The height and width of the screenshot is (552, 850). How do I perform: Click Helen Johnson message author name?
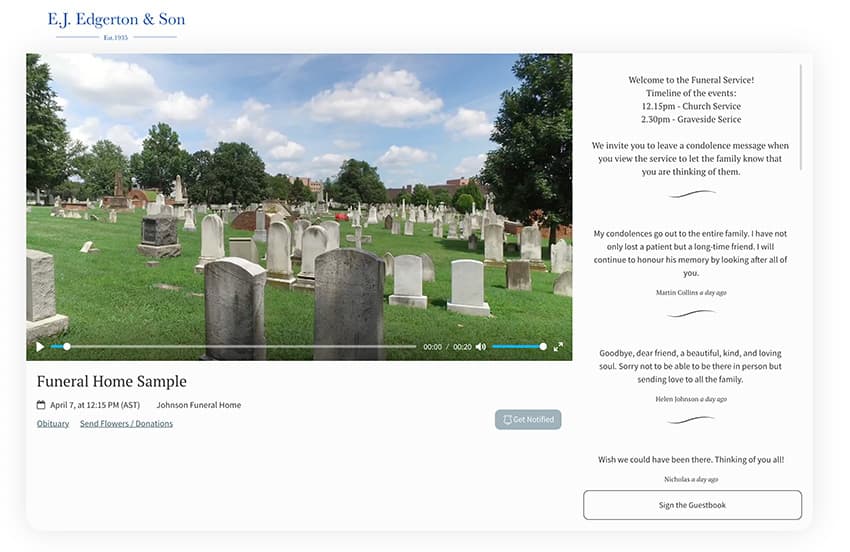coord(677,399)
